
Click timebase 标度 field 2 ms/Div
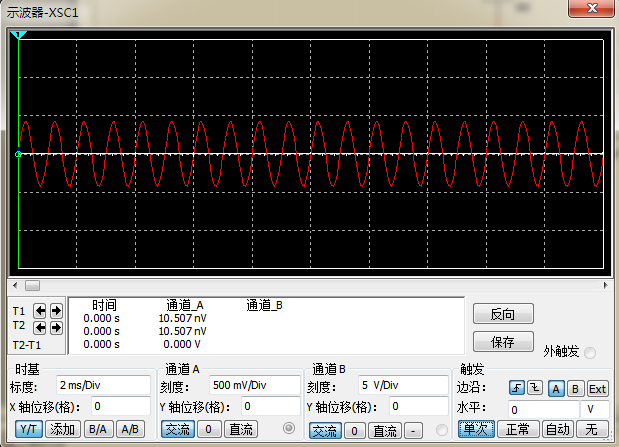[x=103, y=385]
